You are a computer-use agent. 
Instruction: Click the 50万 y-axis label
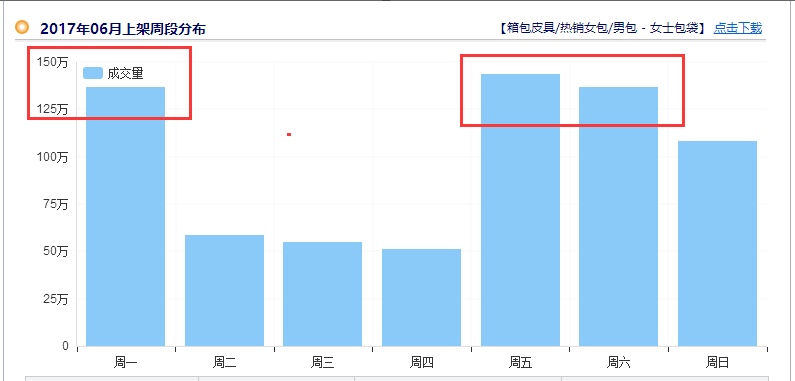pos(55,252)
